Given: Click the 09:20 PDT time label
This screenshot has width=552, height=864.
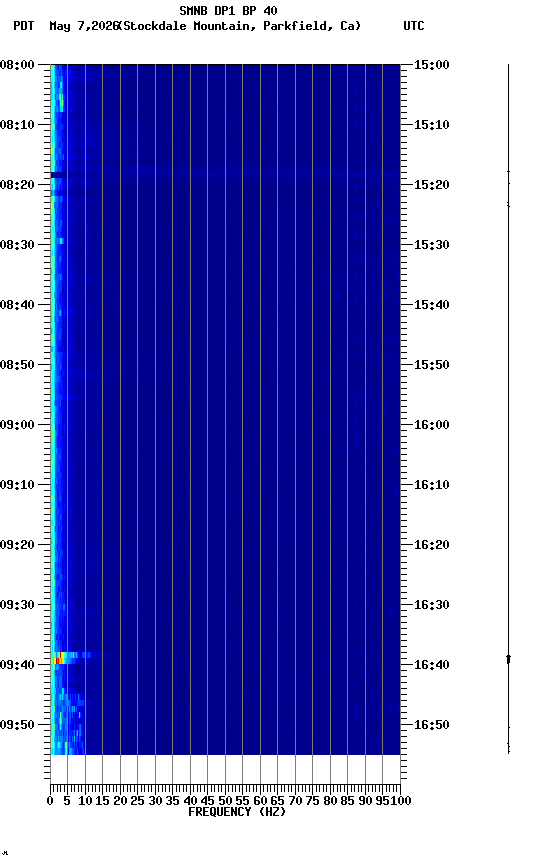Looking at the screenshot, I should [17, 546].
